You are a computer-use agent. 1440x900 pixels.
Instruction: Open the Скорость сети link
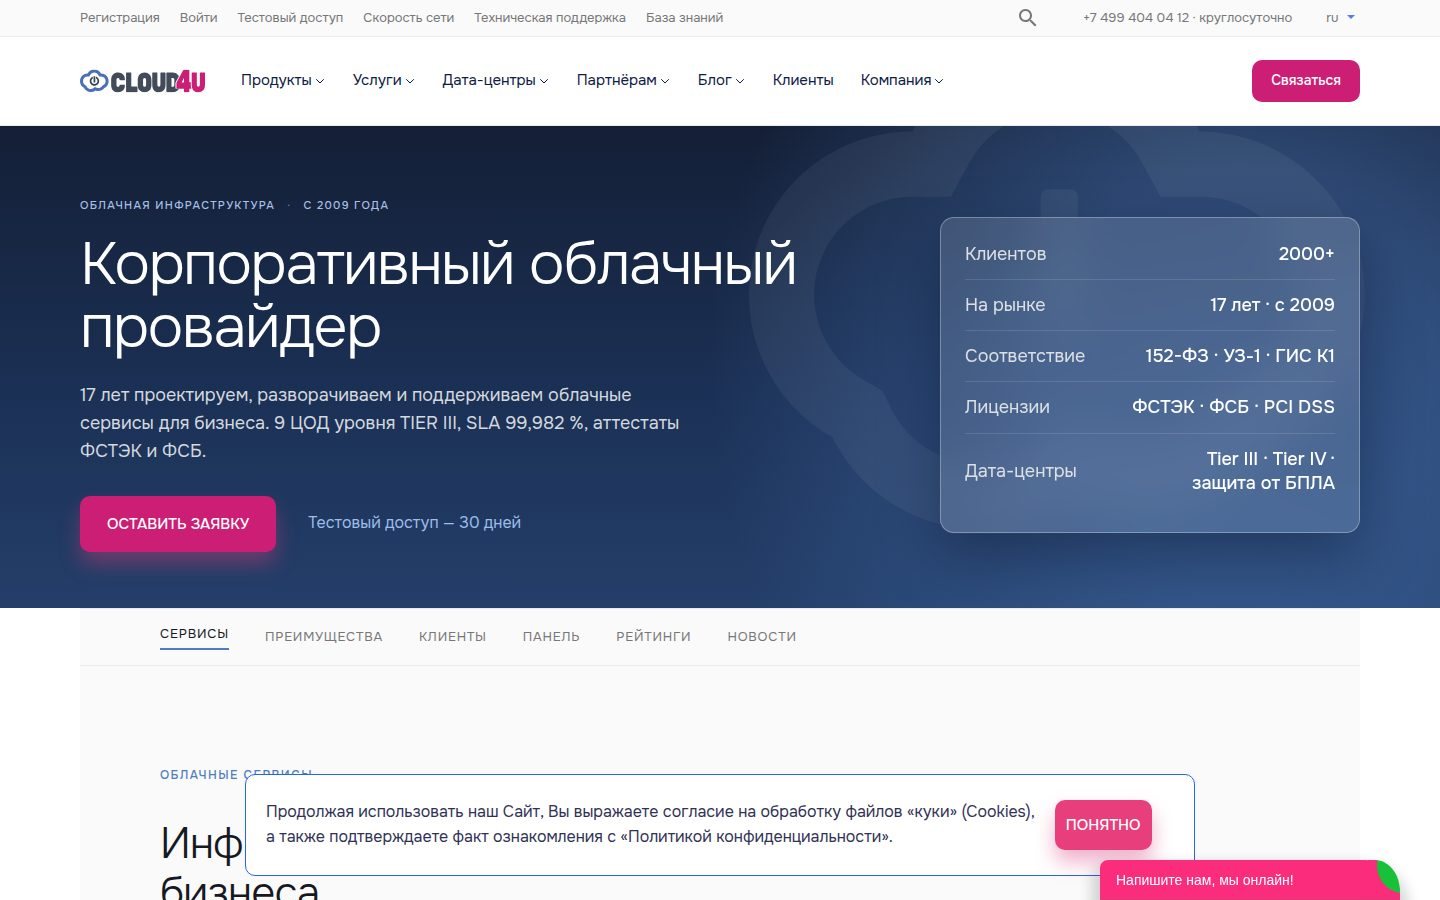pyautogui.click(x=408, y=18)
